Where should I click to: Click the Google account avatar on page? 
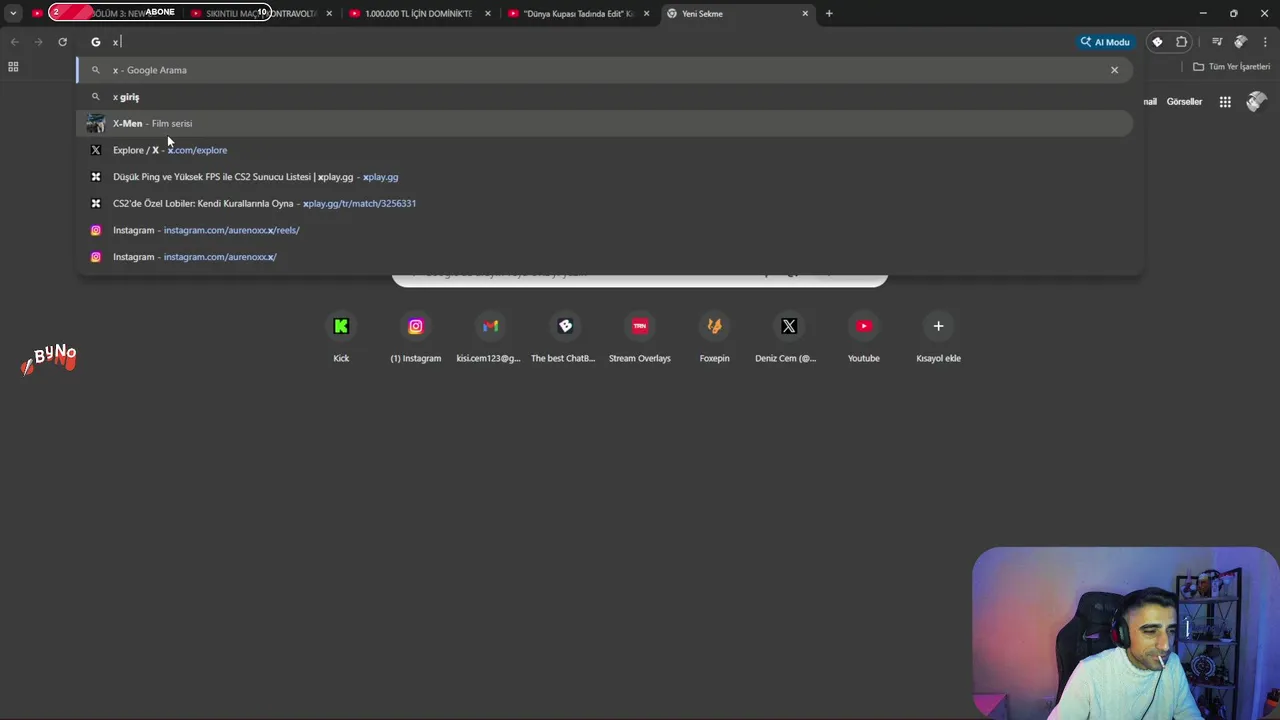coord(1257,101)
